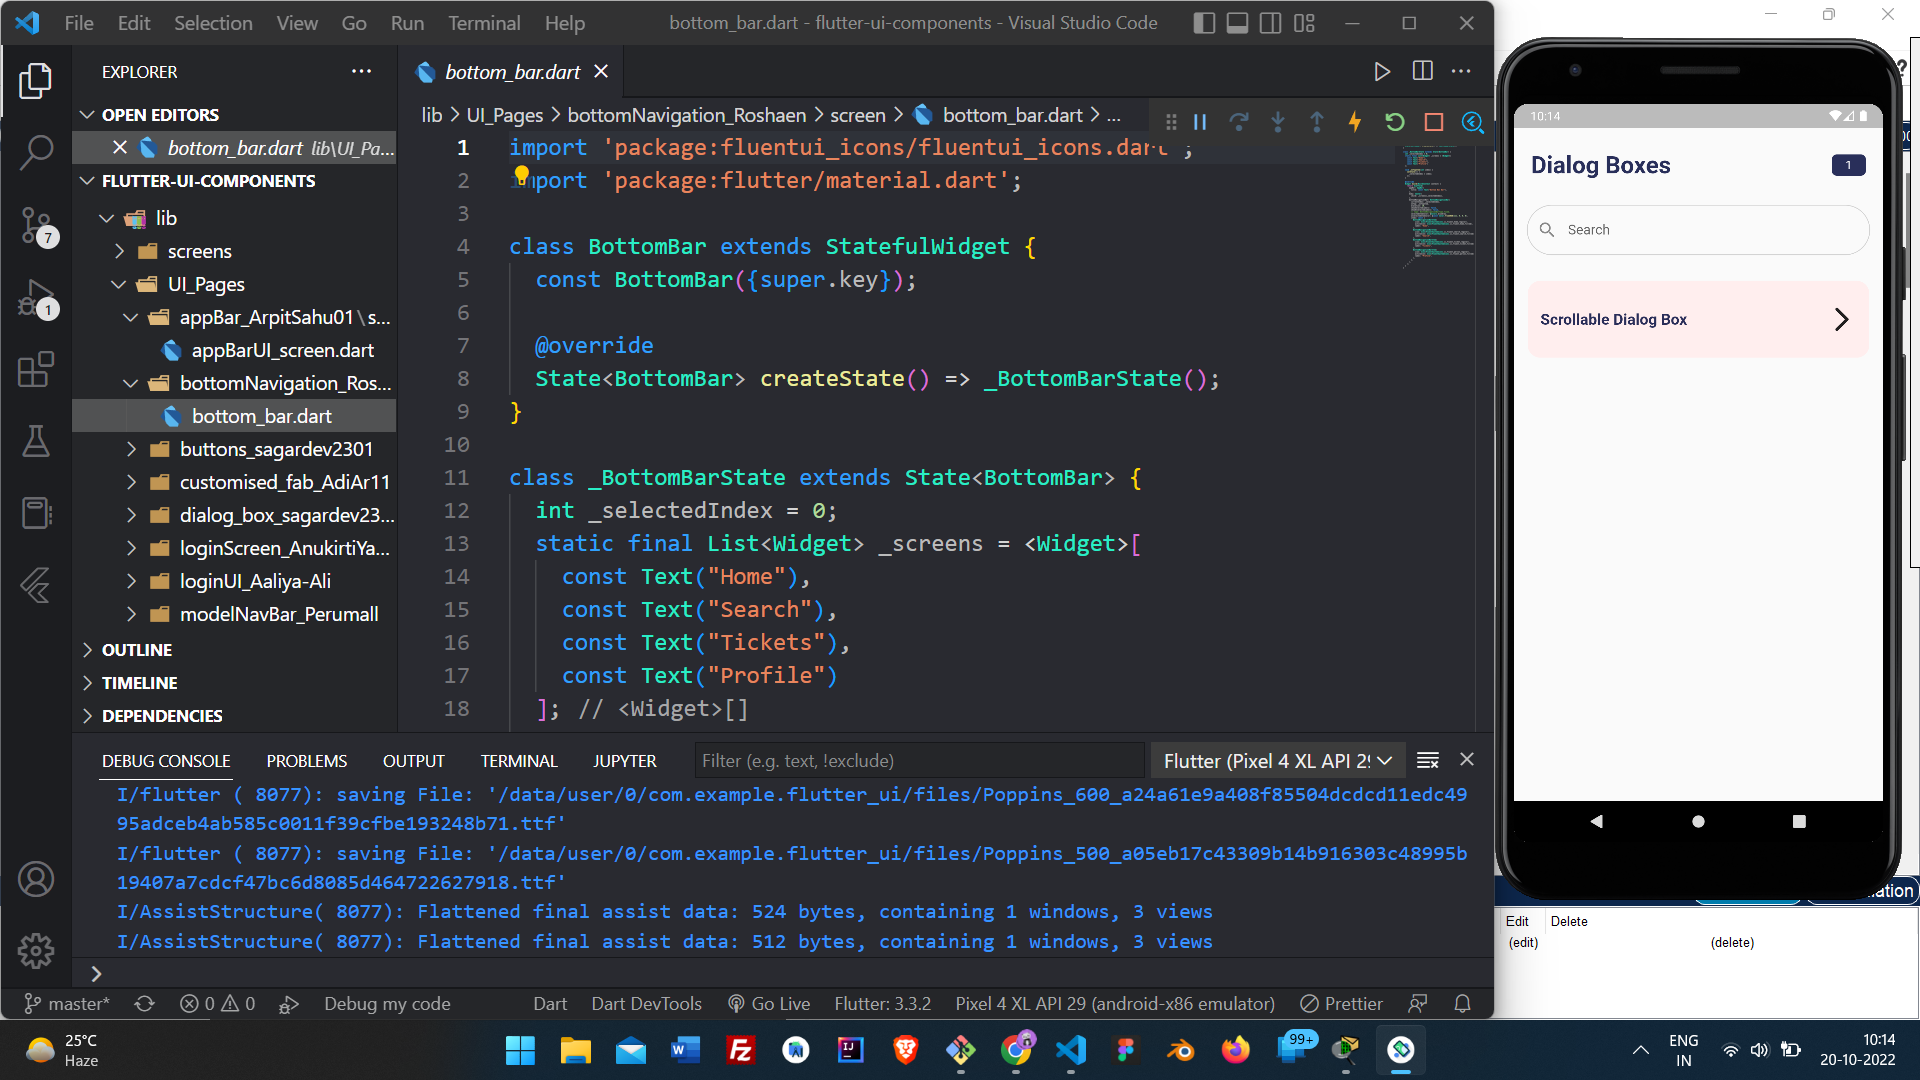Switch to the TERMINAL tab

(518, 760)
